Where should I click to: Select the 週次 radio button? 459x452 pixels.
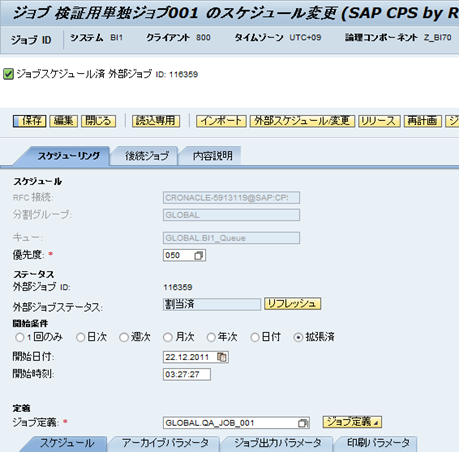point(124,337)
